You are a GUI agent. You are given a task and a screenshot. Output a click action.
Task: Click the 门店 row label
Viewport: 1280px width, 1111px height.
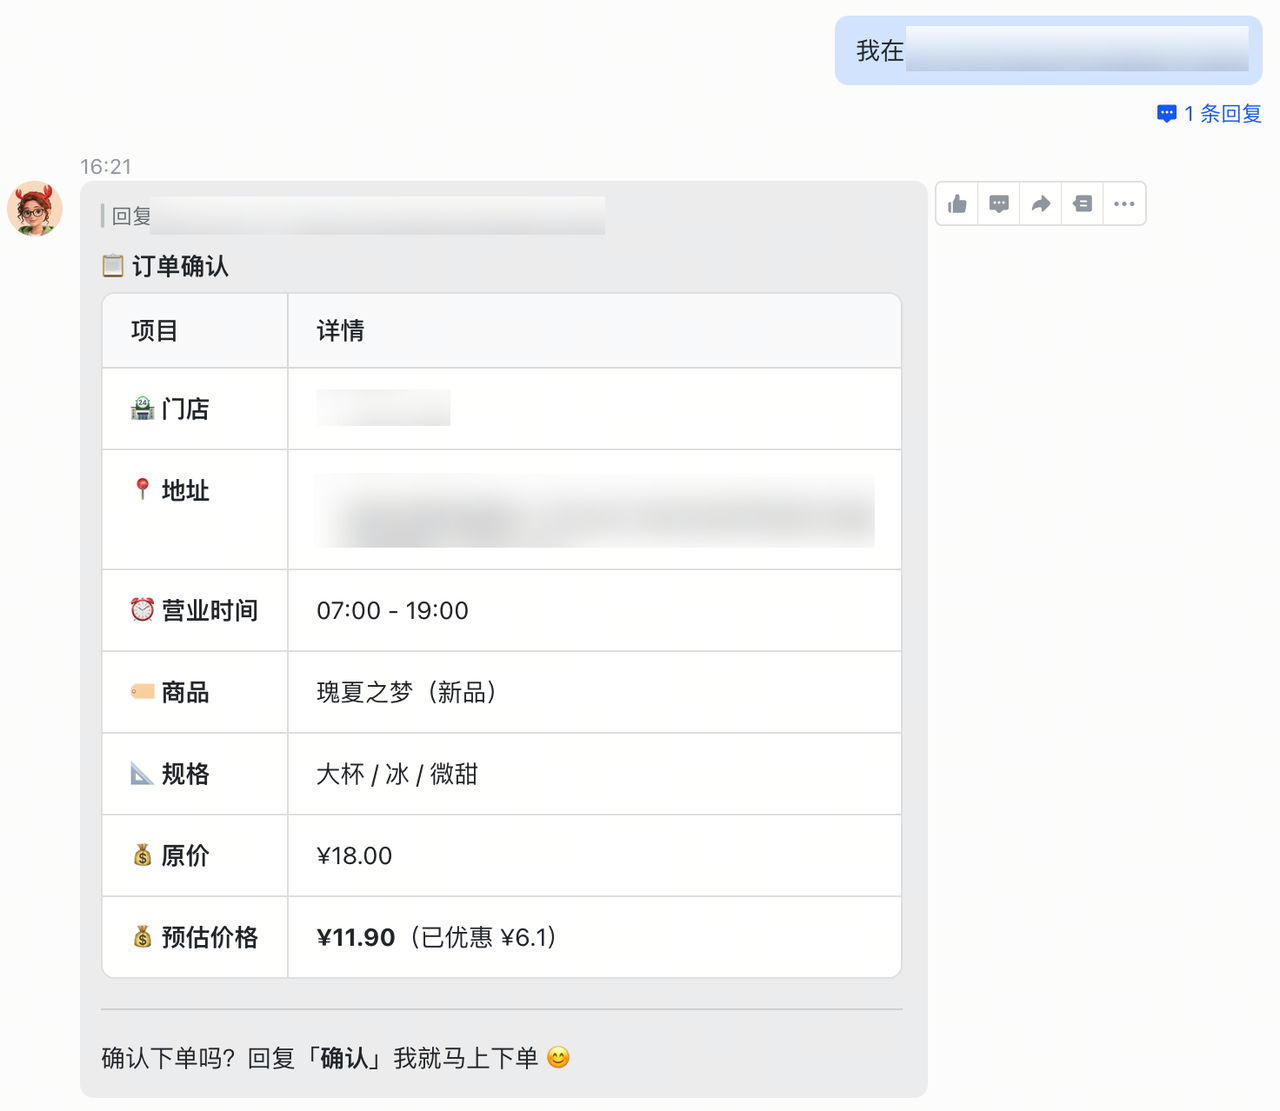(x=185, y=409)
